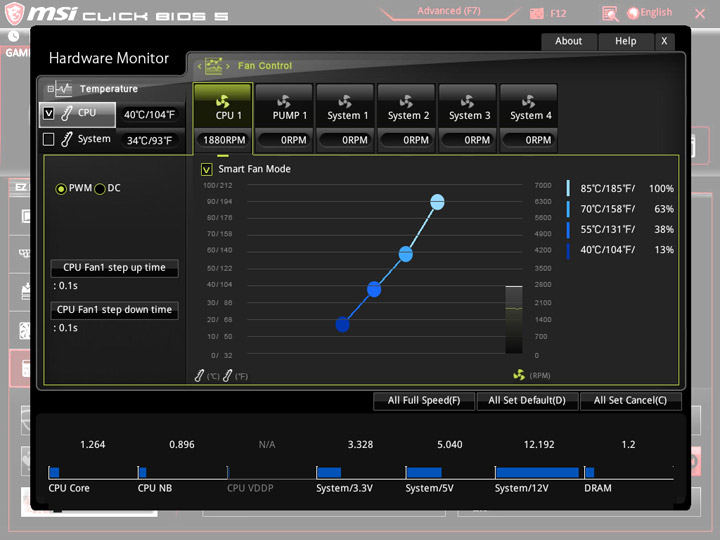Open the About button
Image resolution: width=720 pixels, height=540 pixels.
(x=568, y=41)
